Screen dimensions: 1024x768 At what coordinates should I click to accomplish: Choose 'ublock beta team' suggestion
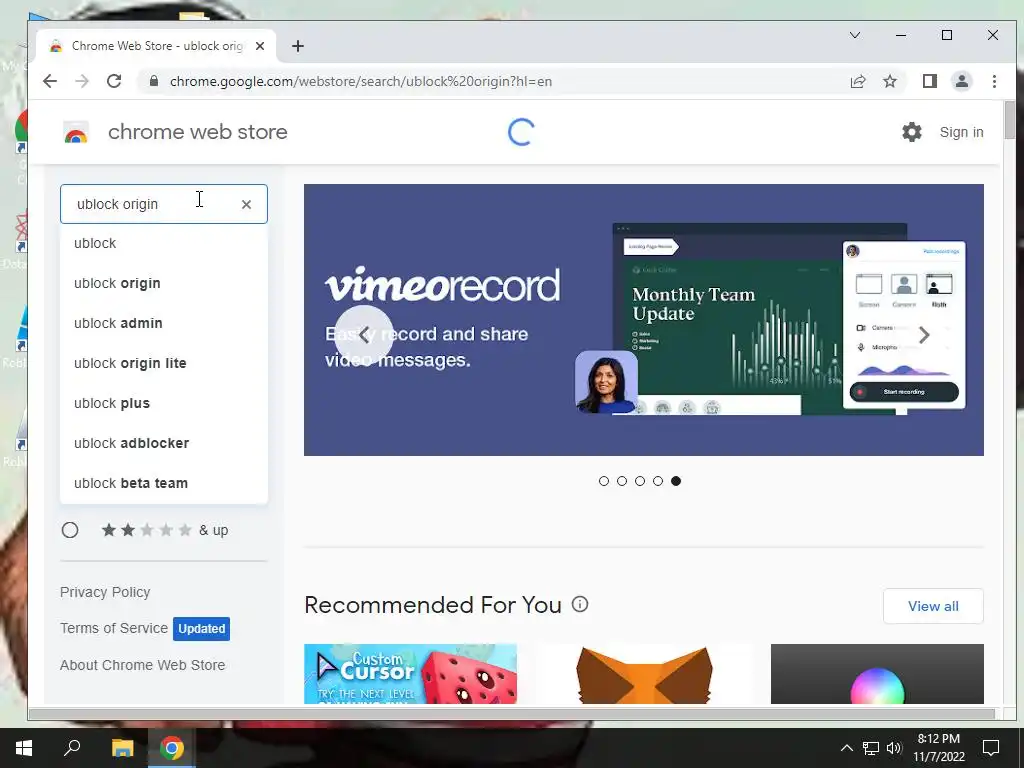(x=164, y=483)
